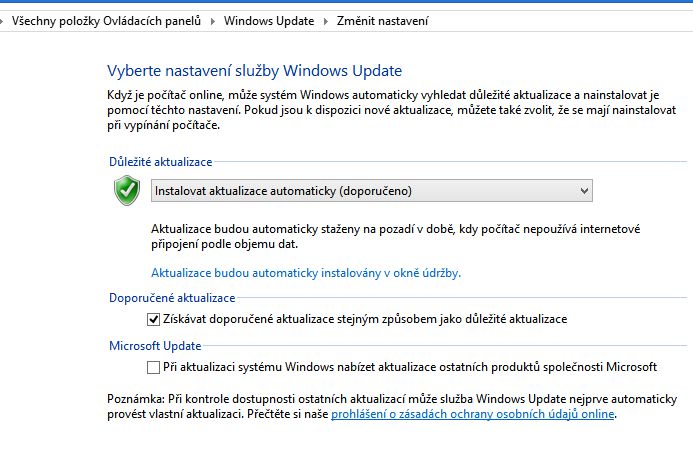Click the label Získávat doporučené aktualizace stejným způsobem
The height and width of the screenshot is (463, 693).
click(x=365, y=319)
